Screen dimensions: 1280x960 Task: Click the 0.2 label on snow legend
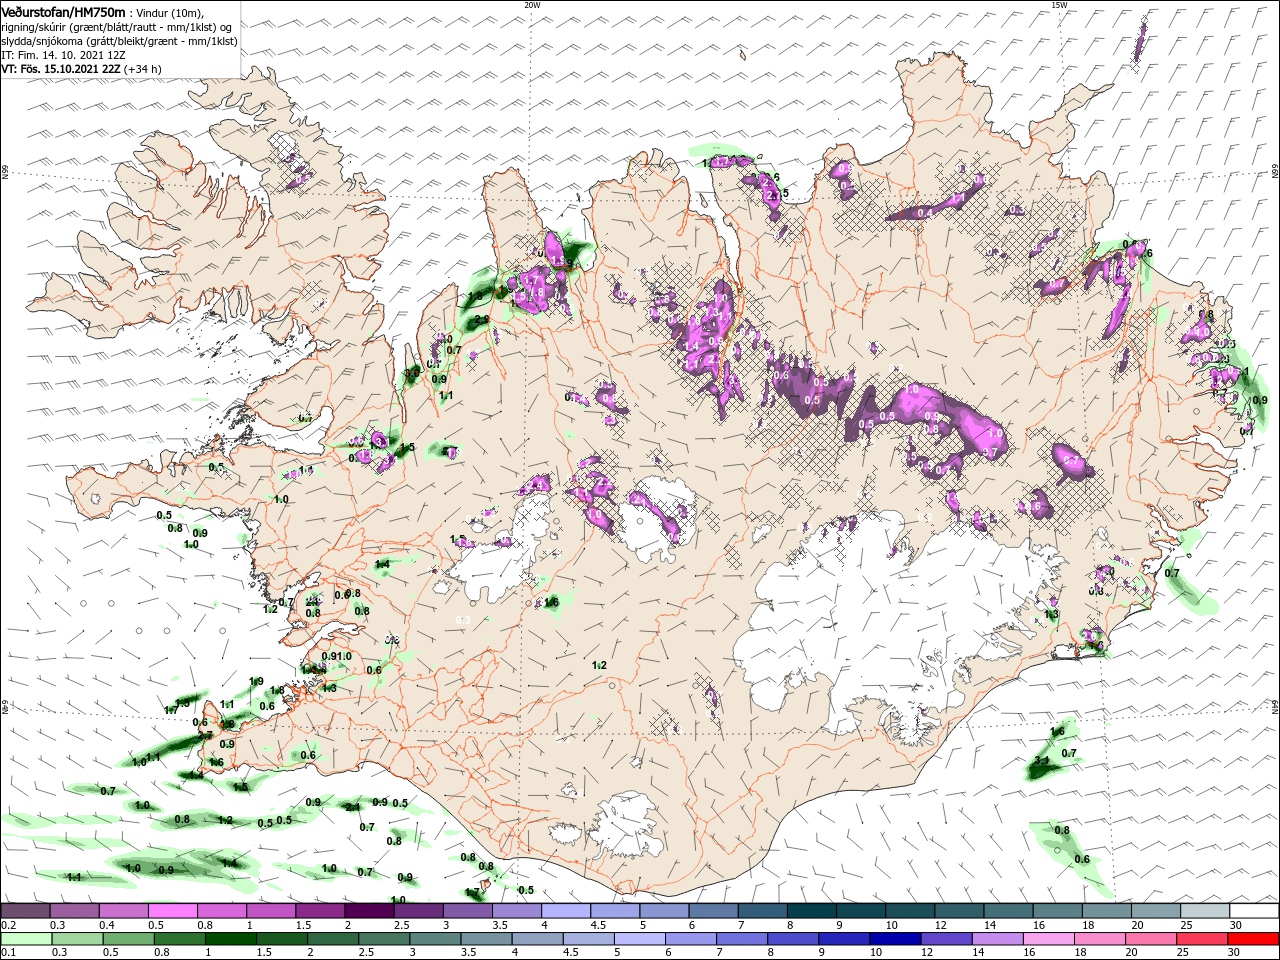click(x=8, y=925)
